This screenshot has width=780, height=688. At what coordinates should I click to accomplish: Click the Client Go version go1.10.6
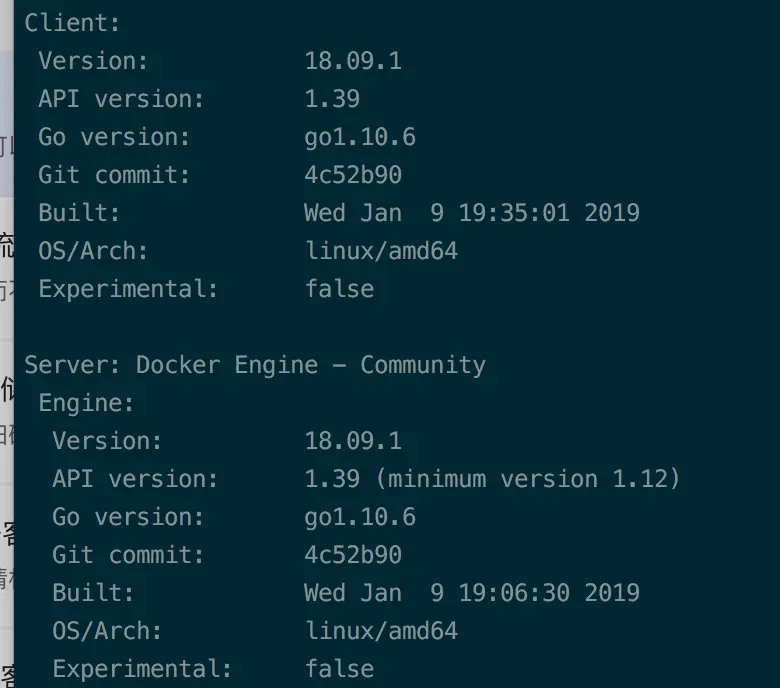pyautogui.click(x=360, y=137)
